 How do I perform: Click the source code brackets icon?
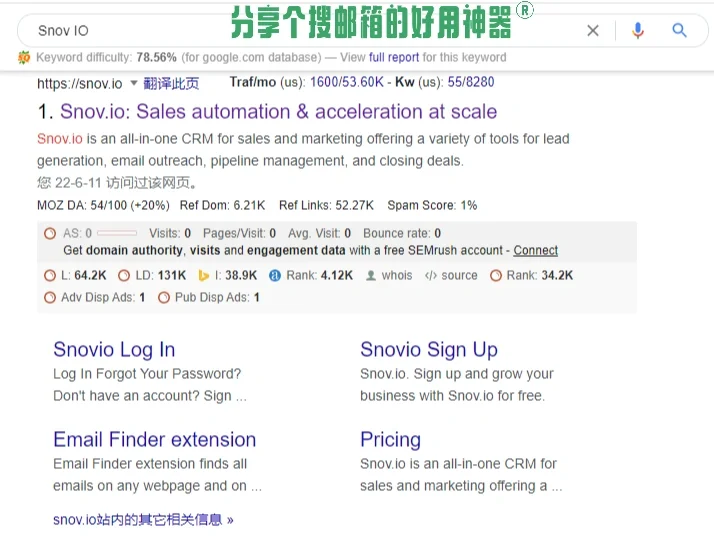[431, 276]
